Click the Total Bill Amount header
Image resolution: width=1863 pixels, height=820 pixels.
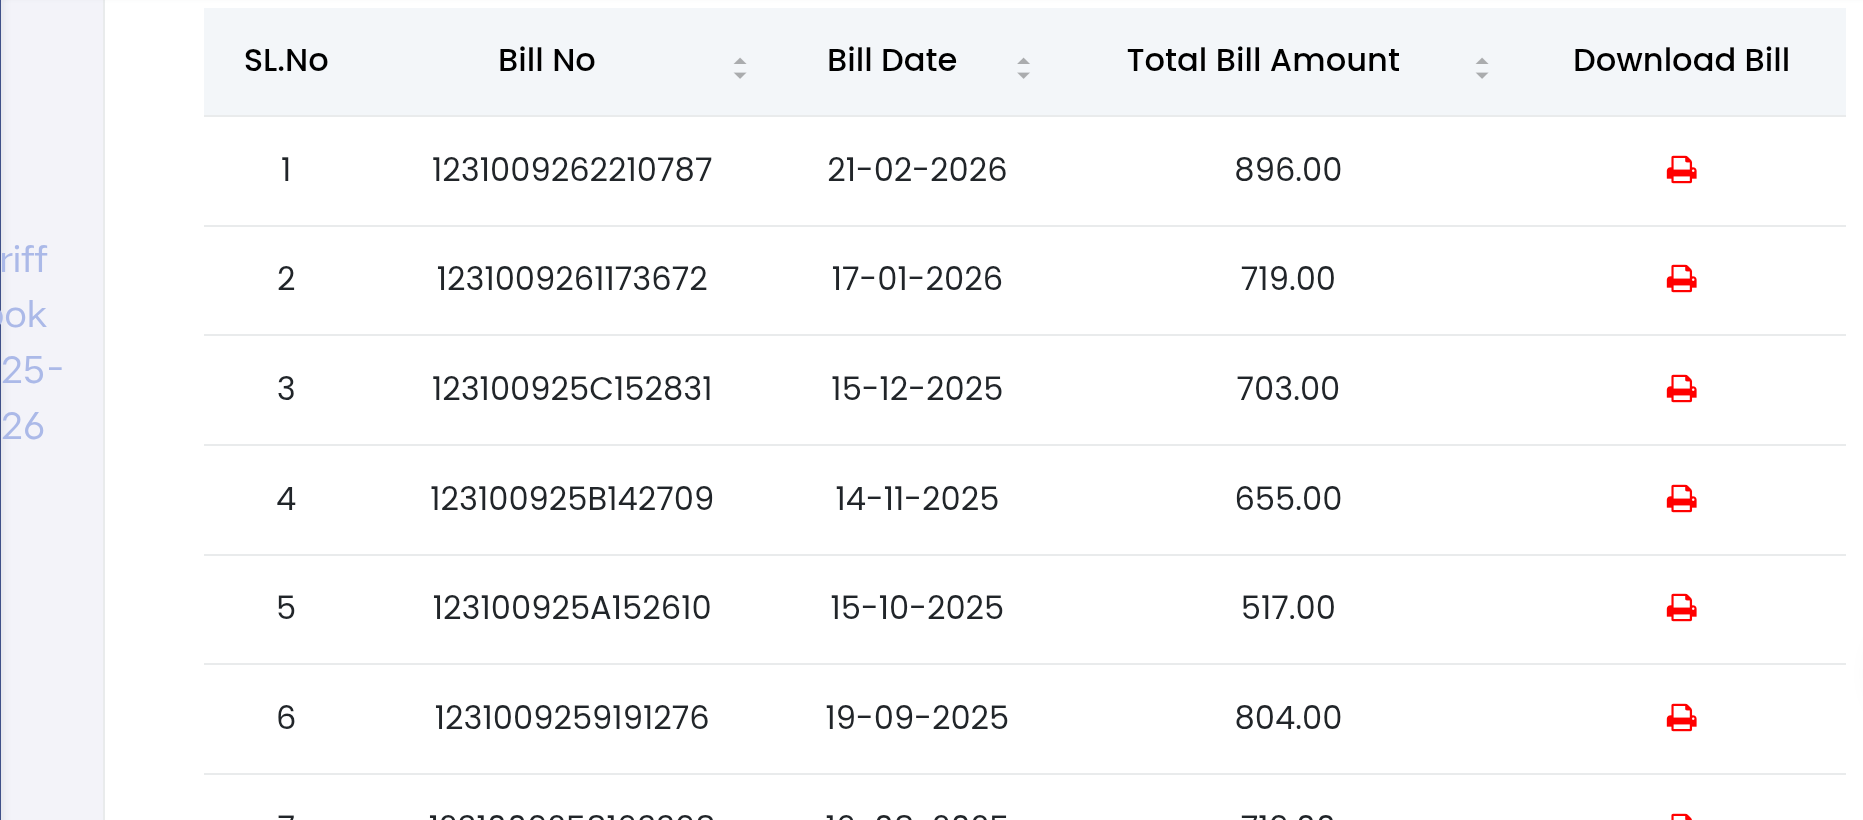pos(1262,61)
